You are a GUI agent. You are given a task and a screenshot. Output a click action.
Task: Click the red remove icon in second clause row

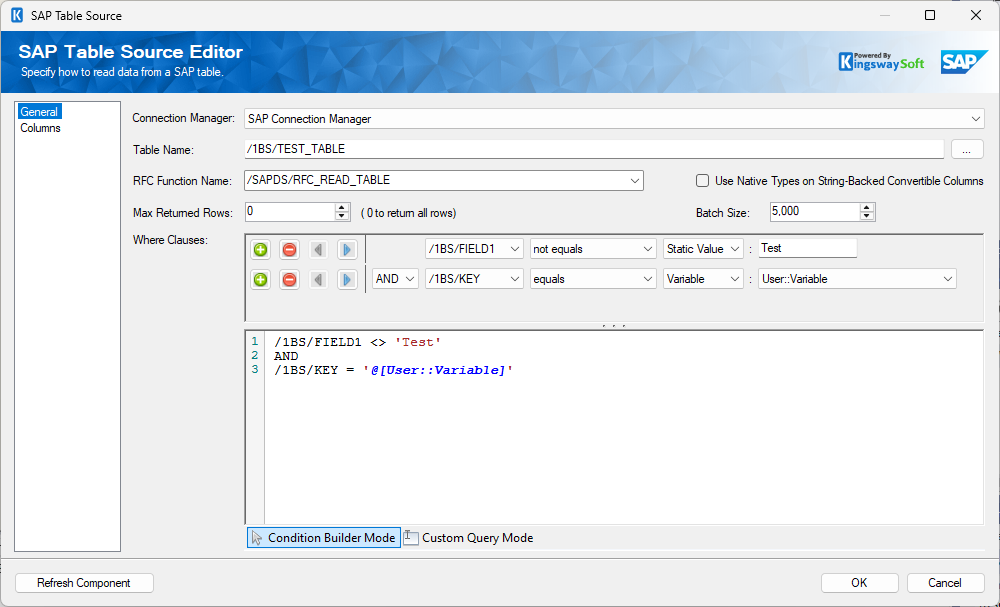coord(289,280)
